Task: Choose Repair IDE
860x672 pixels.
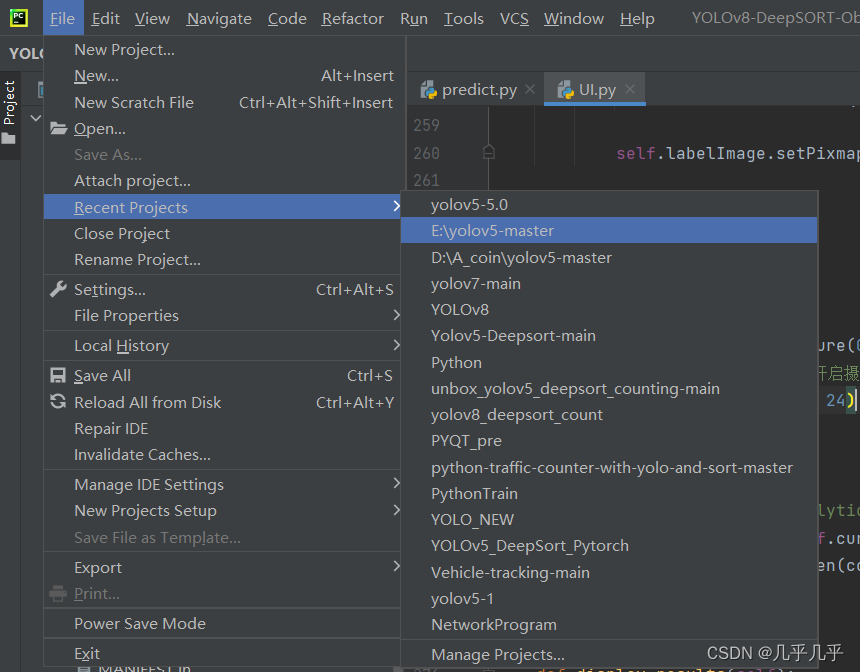Action: click(x=222, y=428)
